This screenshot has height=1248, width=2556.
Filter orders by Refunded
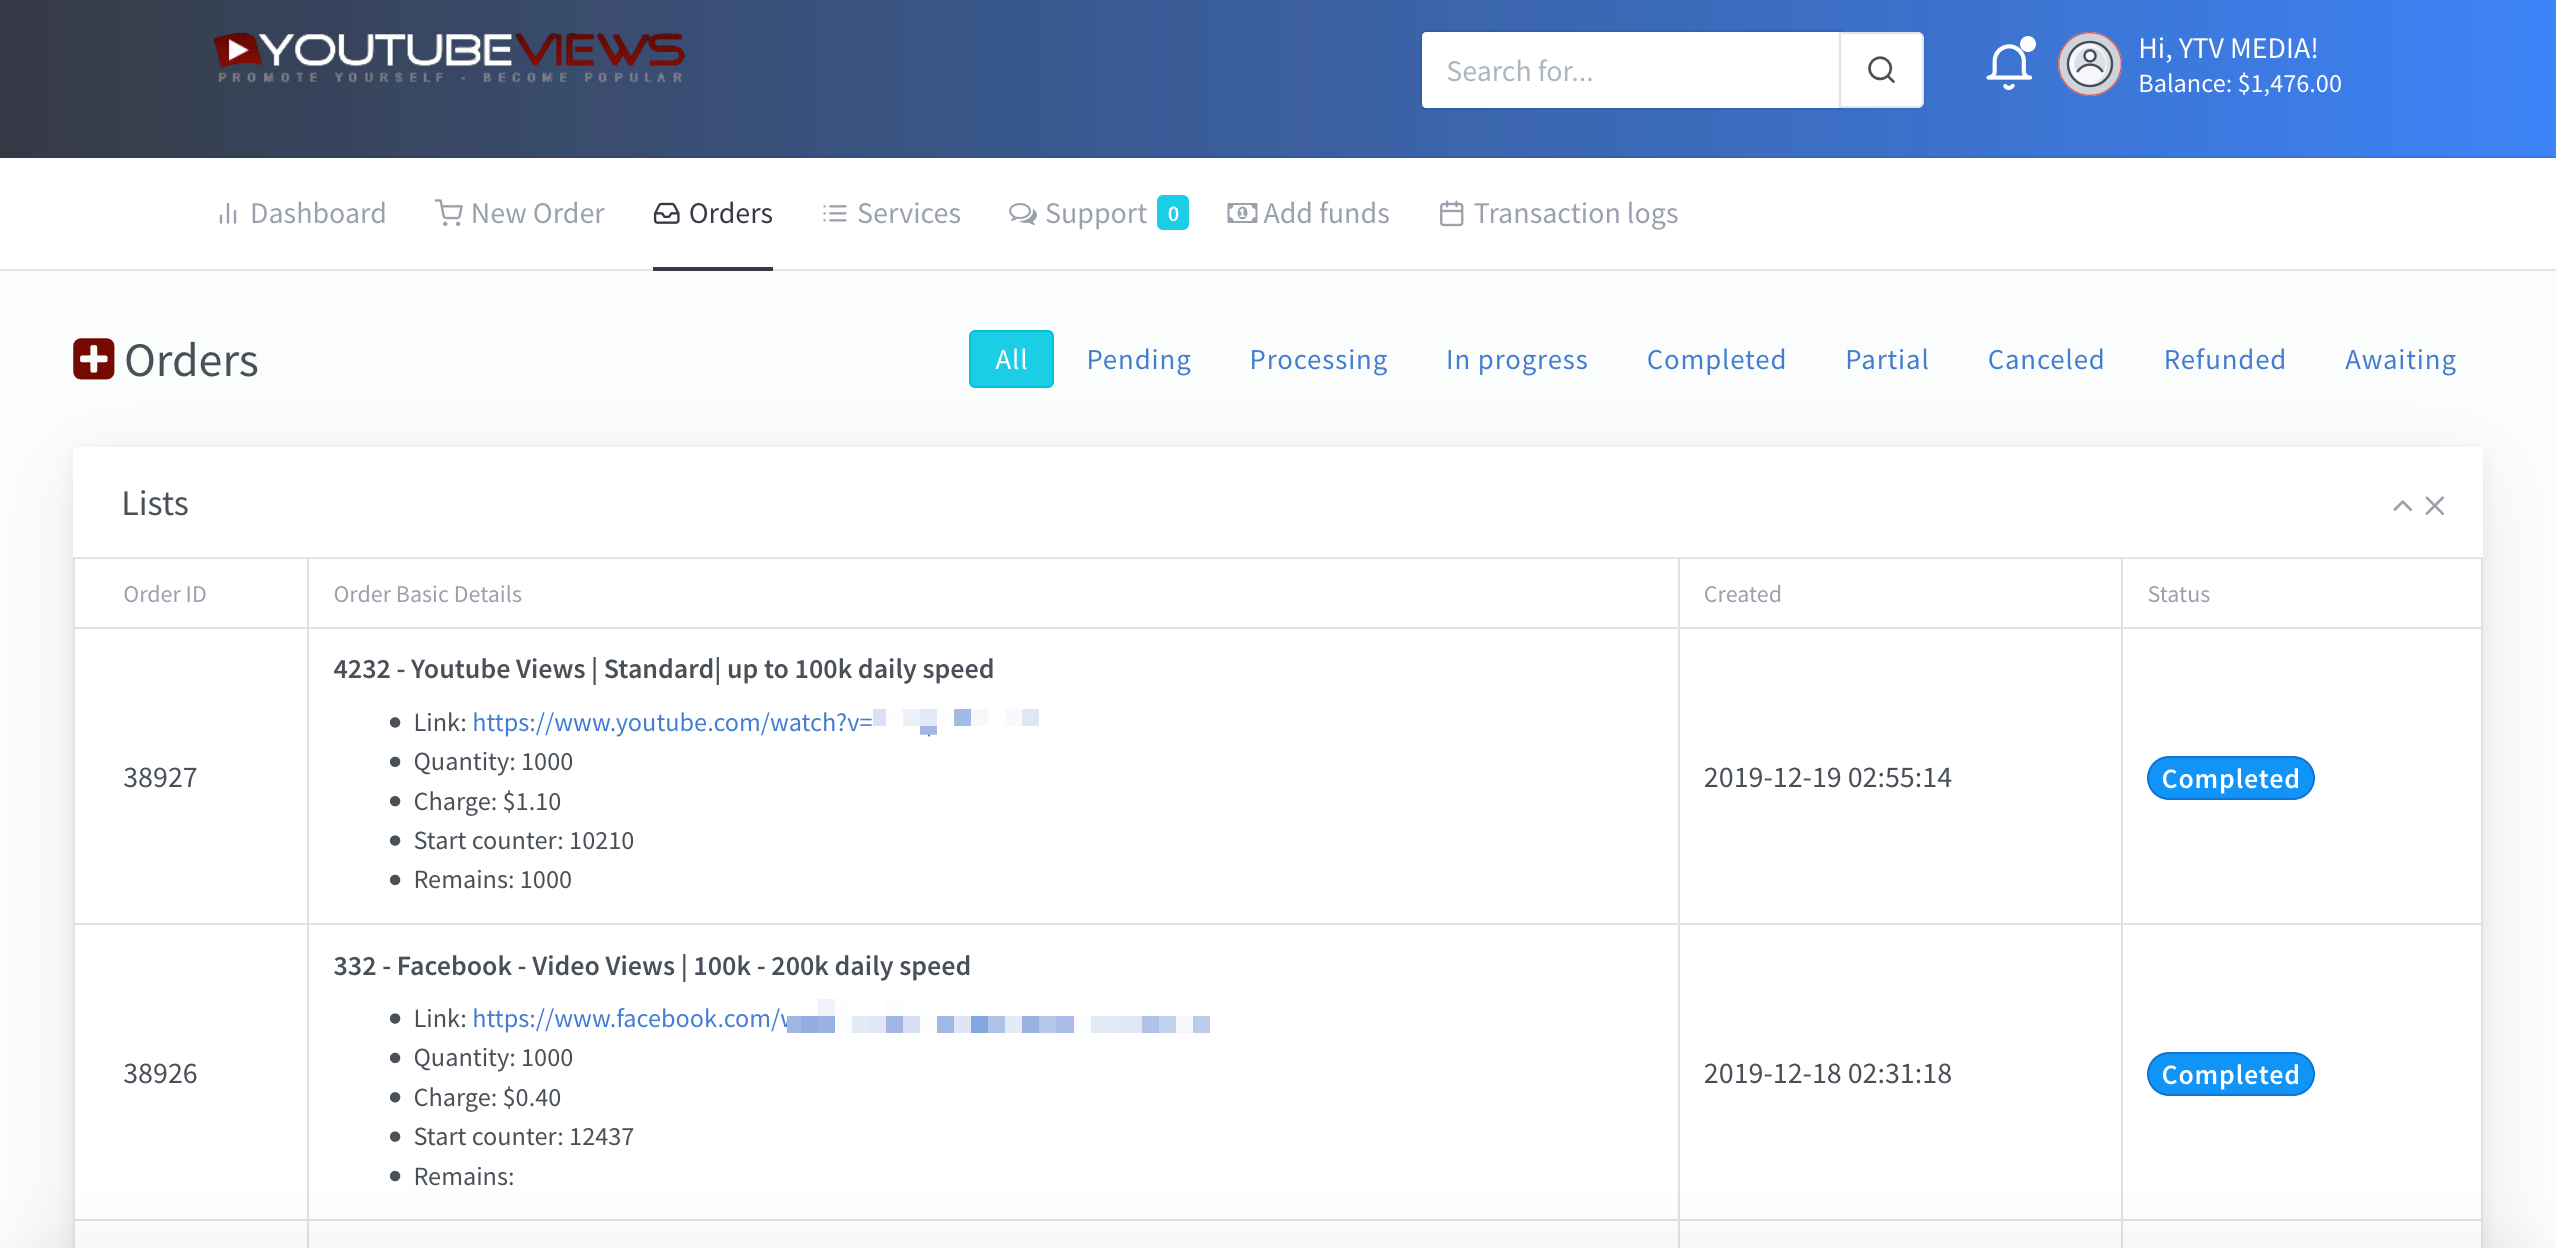pyautogui.click(x=2224, y=359)
